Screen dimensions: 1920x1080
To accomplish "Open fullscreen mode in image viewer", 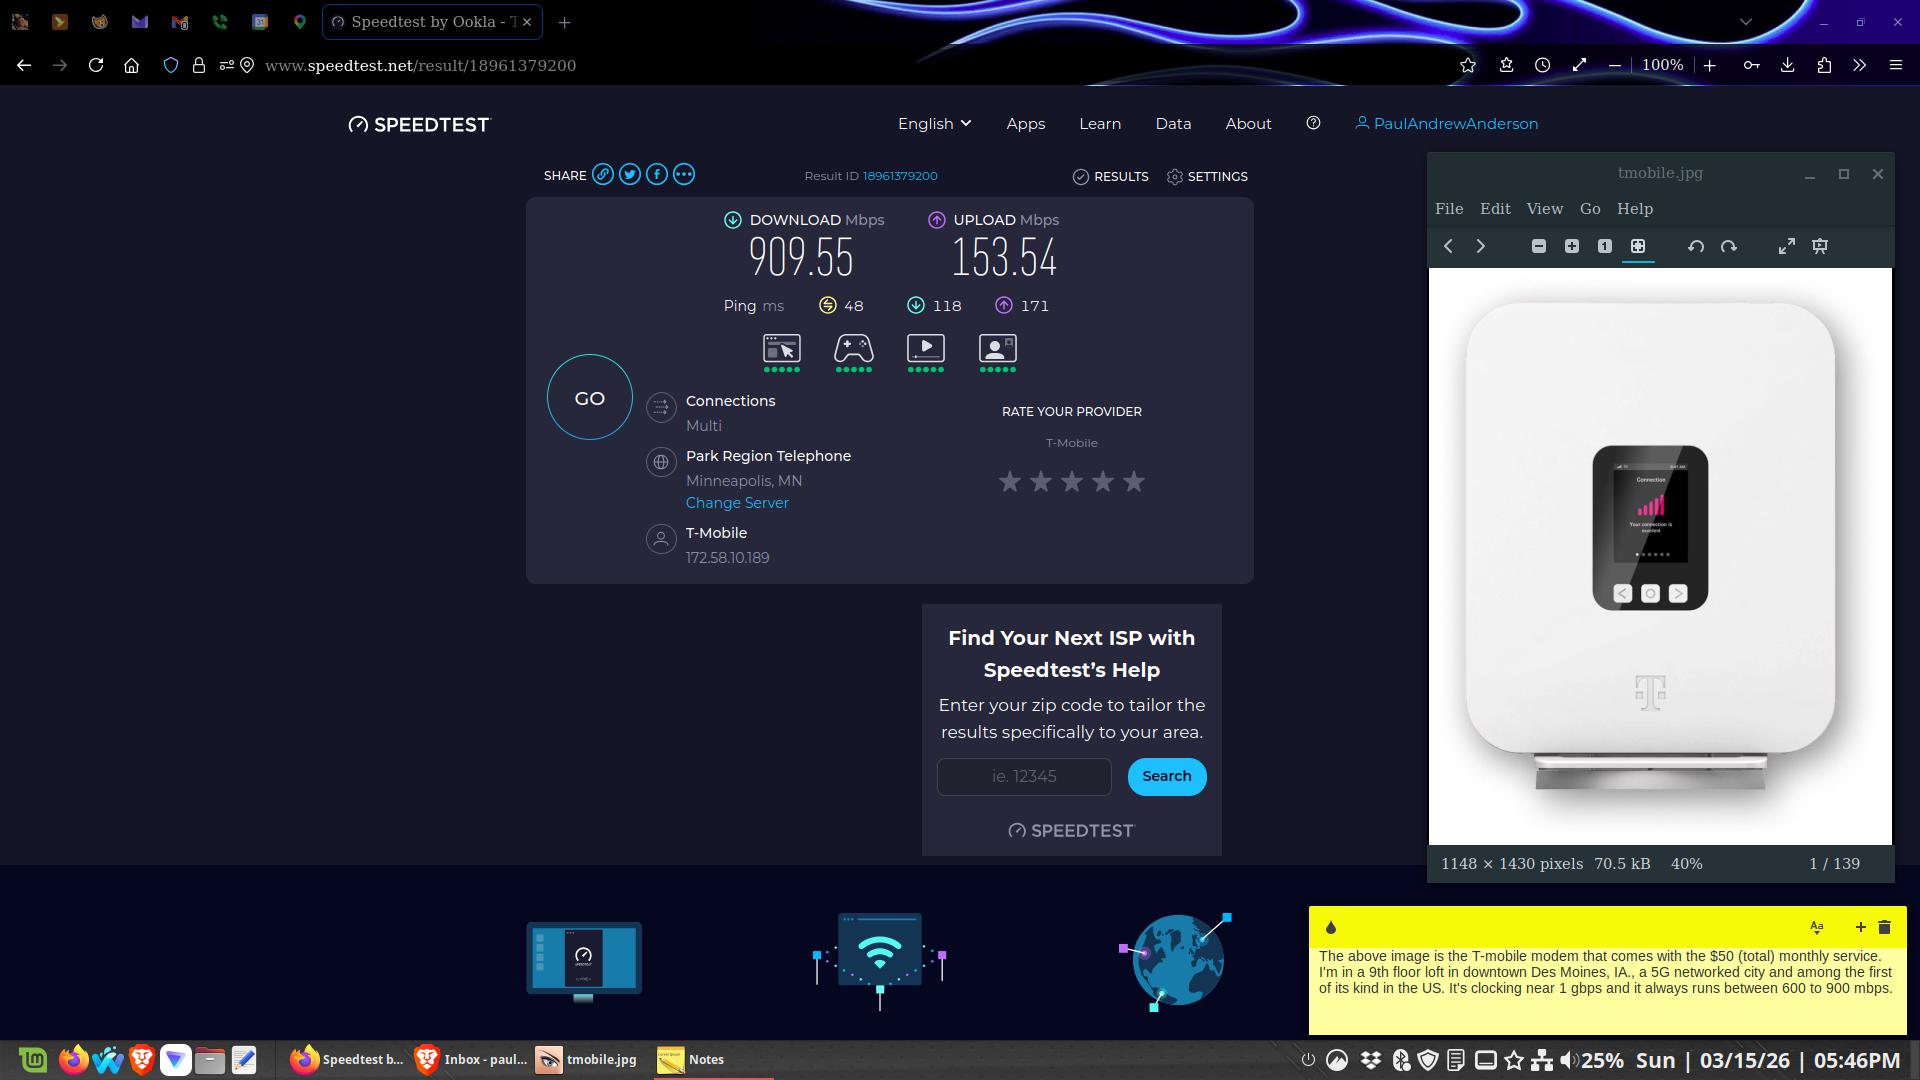I will [x=1786, y=246].
